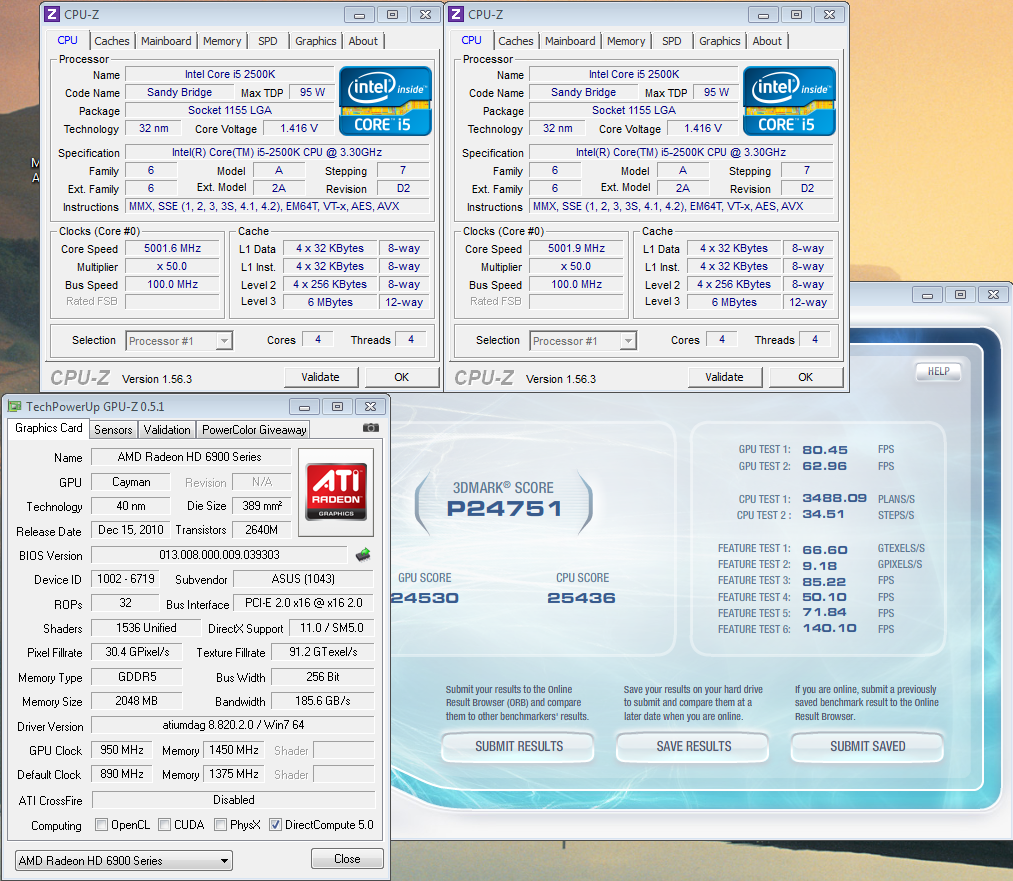Click Validate in the left CPU-Z window
The height and width of the screenshot is (881, 1013).
(x=320, y=377)
